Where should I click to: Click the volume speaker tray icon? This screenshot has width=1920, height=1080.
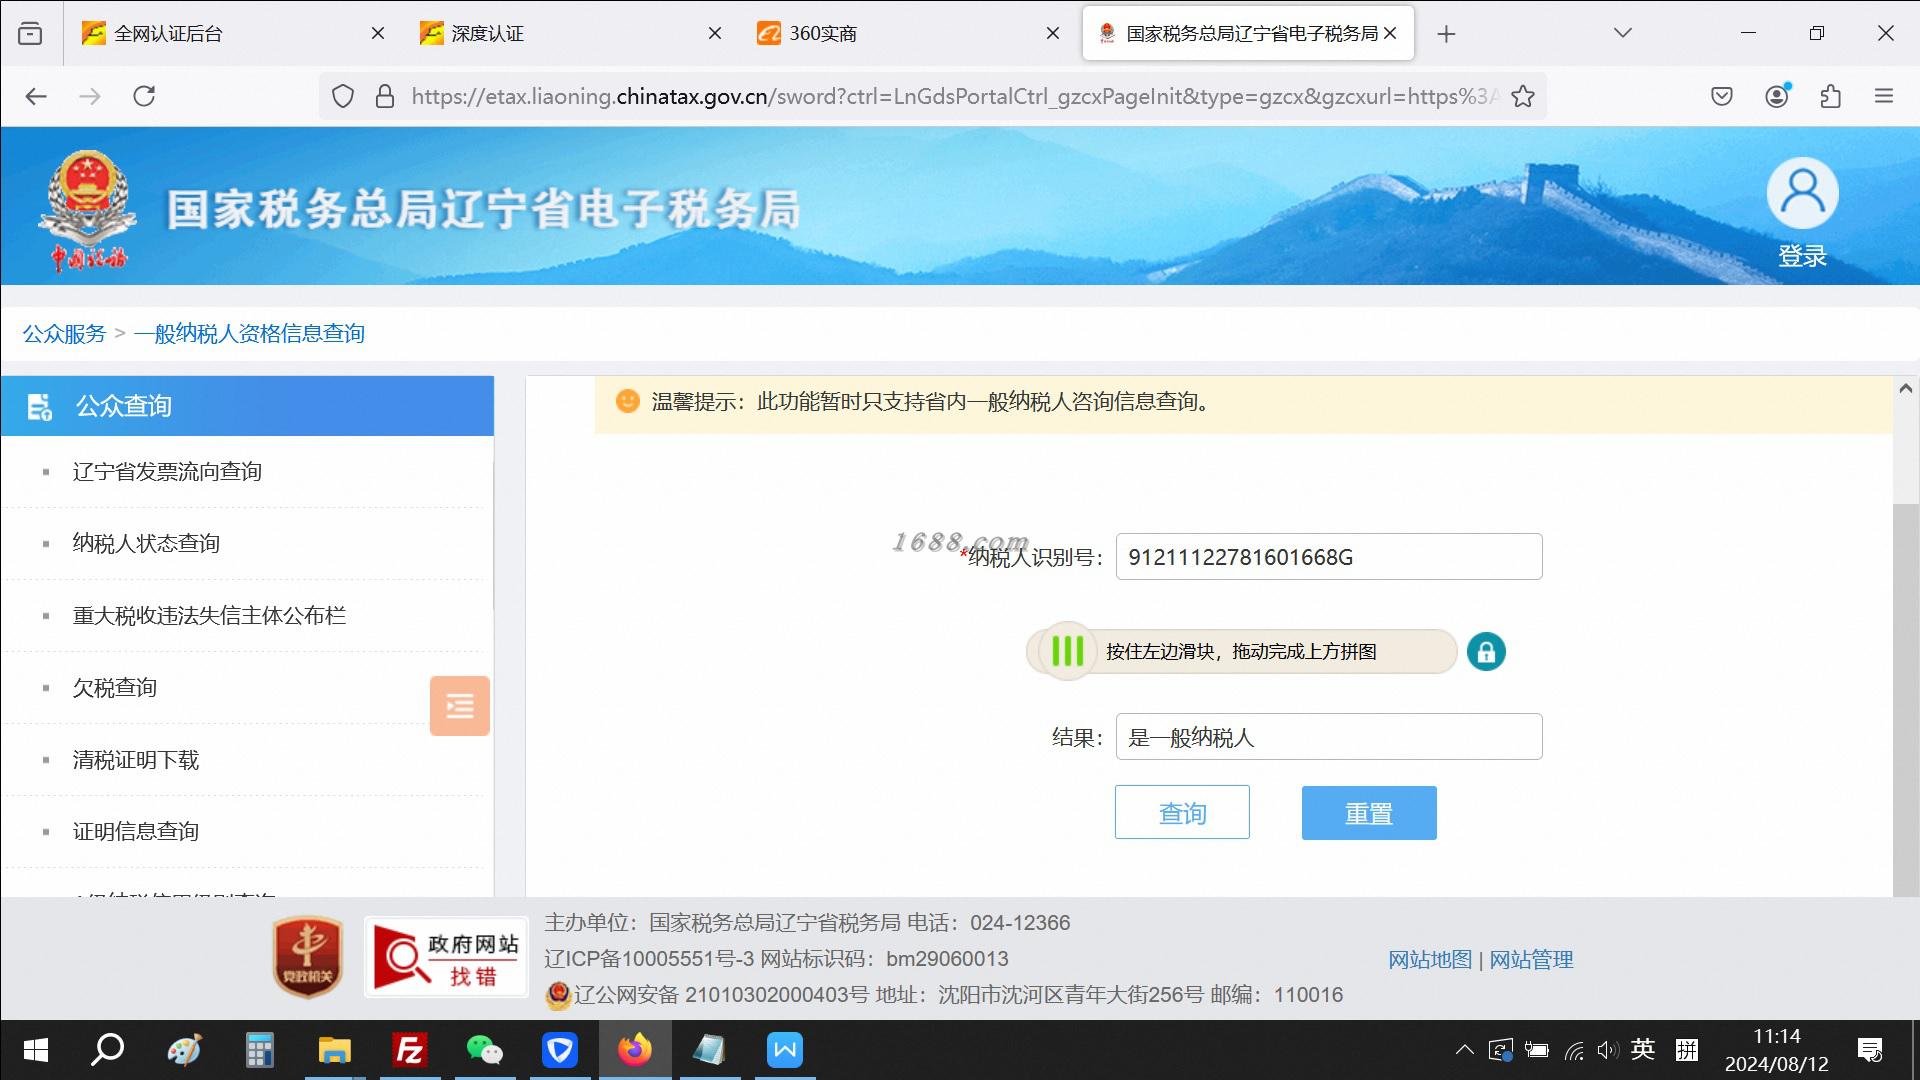[1607, 1050]
